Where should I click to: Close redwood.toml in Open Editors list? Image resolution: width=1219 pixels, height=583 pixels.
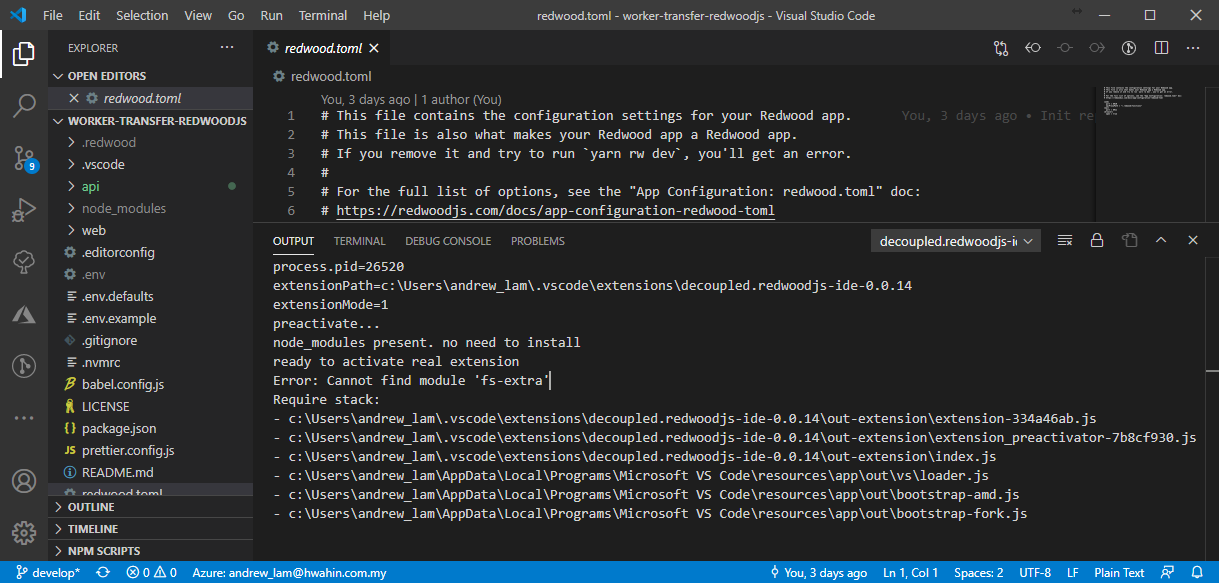tap(73, 98)
